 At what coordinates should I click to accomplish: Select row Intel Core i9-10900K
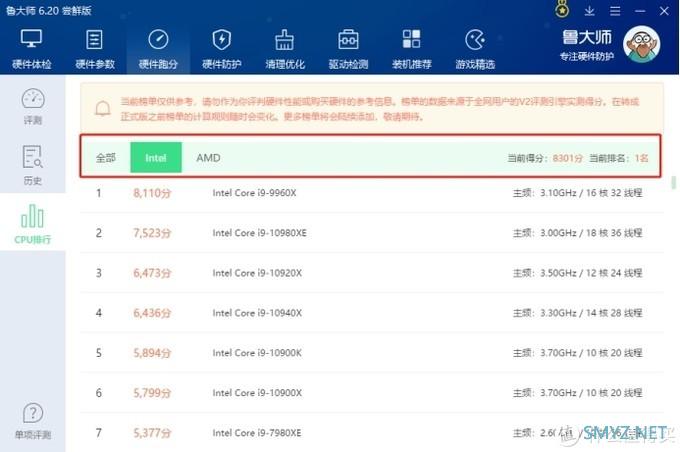(x=372, y=353)
